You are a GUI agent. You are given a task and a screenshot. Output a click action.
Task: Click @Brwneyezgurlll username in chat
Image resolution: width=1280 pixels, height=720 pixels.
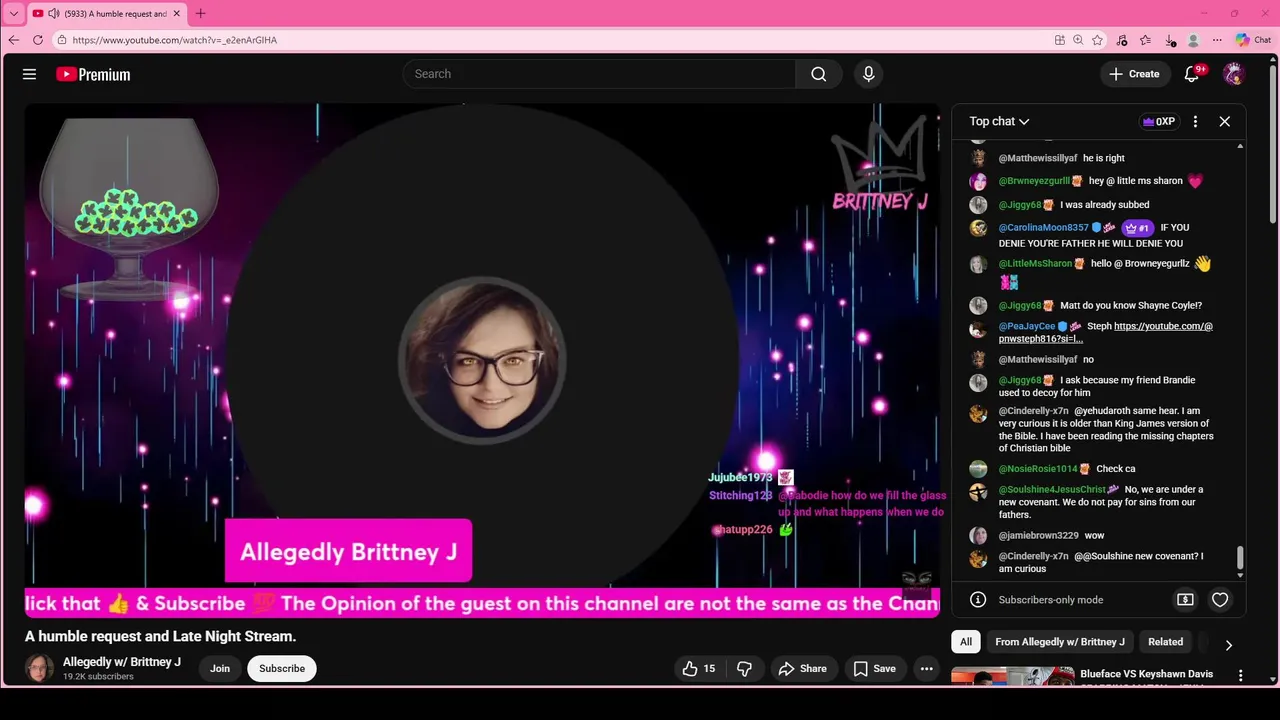point(1034,181)
